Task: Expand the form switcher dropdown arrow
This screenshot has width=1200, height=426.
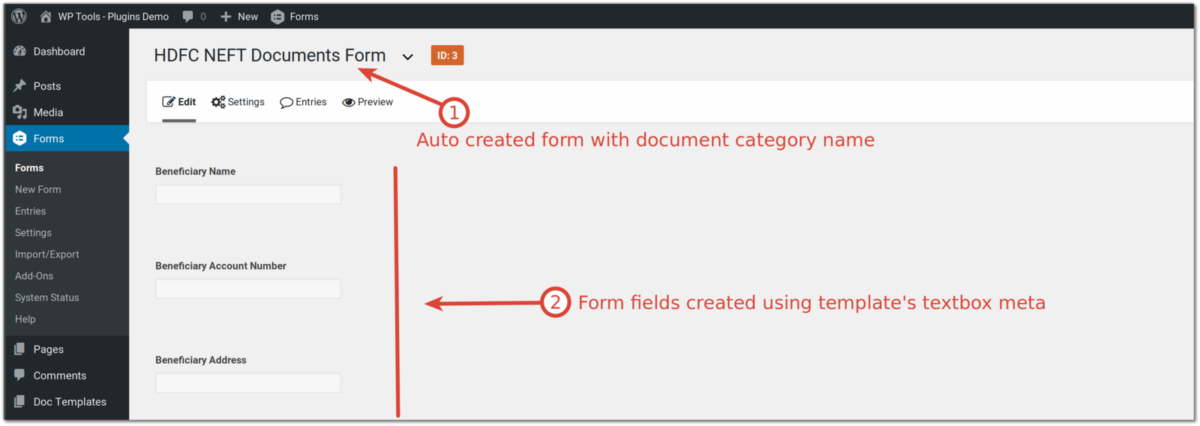Action: coord(408,57)
